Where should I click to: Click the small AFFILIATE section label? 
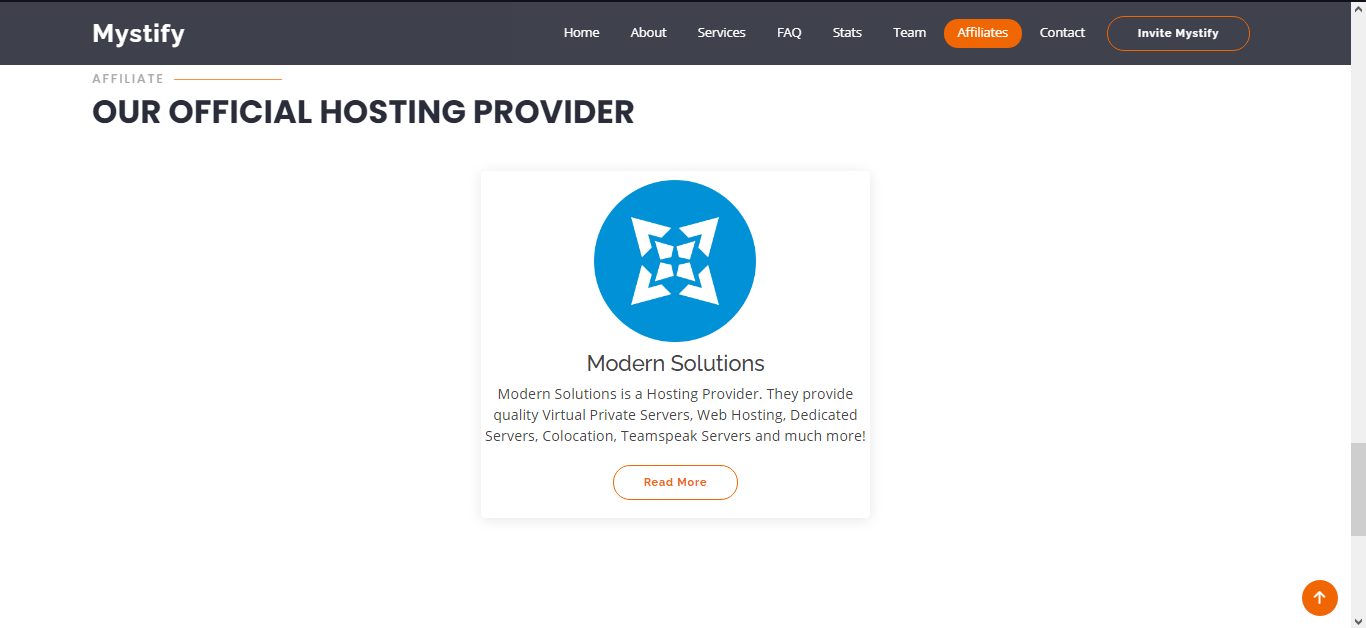128,79
